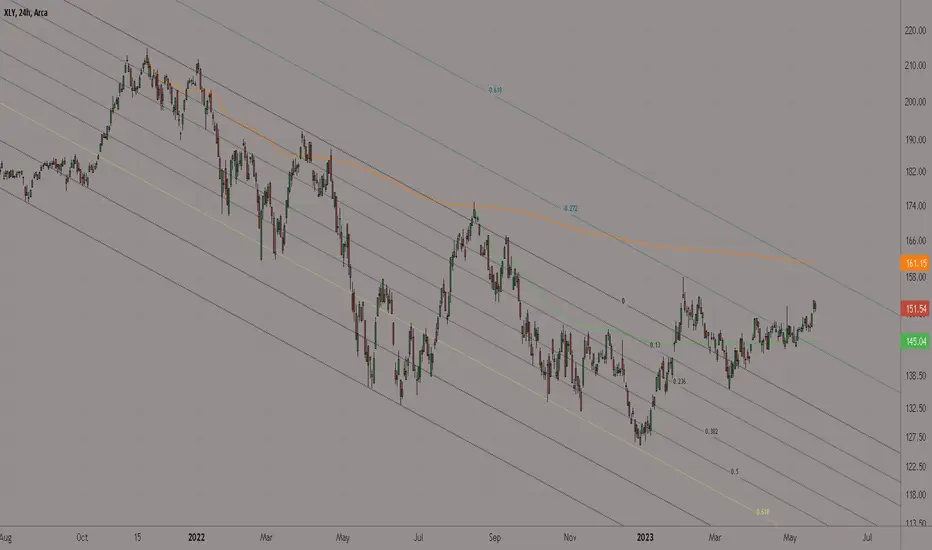
Task: Select the red 151.54 last price tag
Action: [915, 309]
